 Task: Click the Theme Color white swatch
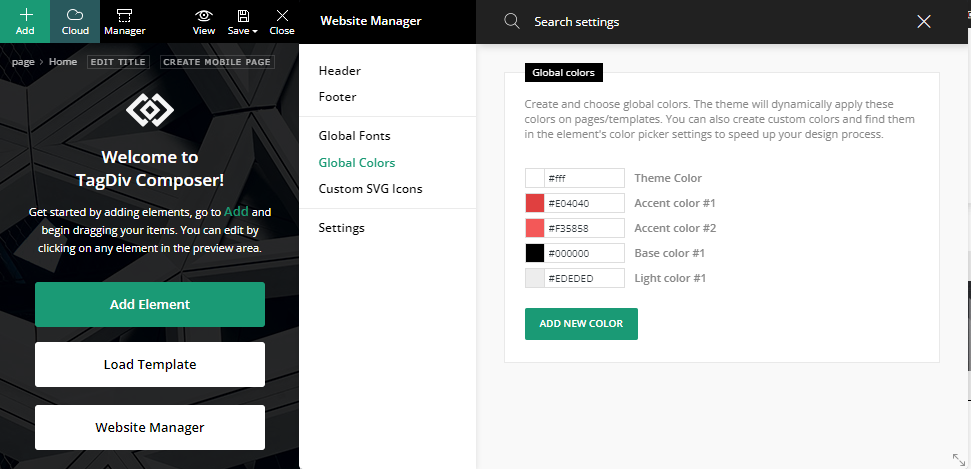534,178
